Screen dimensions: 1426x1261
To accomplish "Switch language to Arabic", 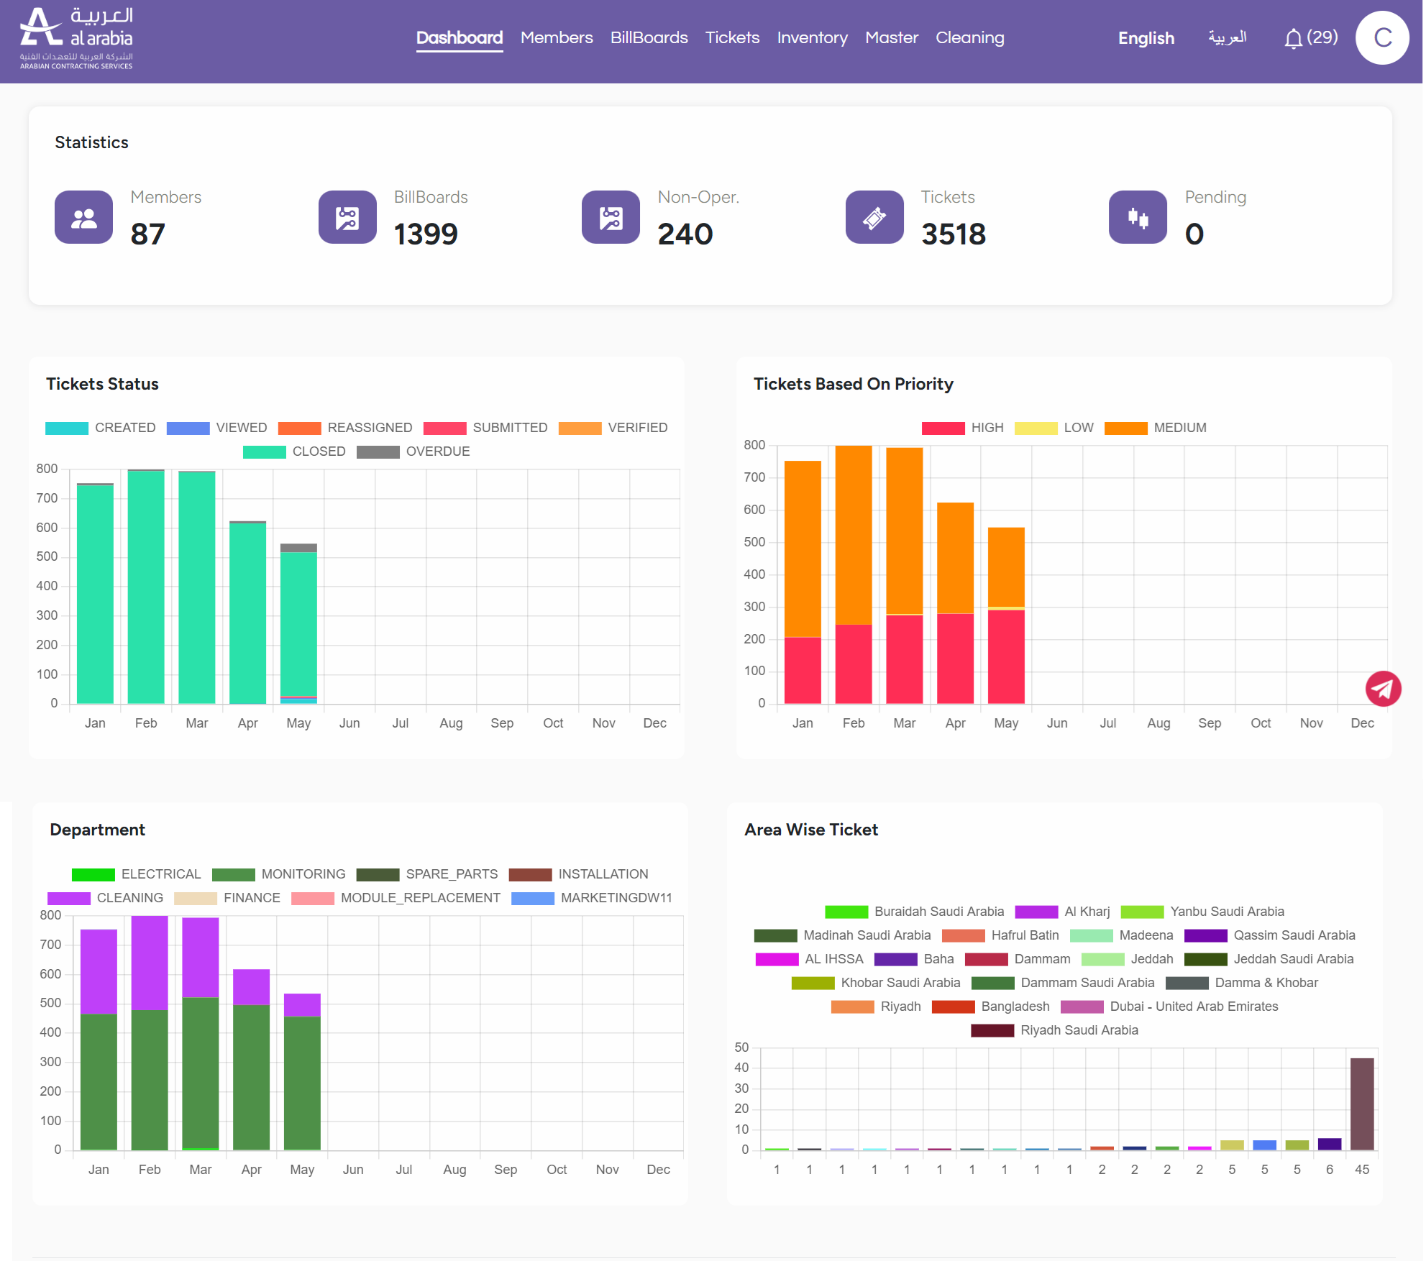I will pos(1227,38).
